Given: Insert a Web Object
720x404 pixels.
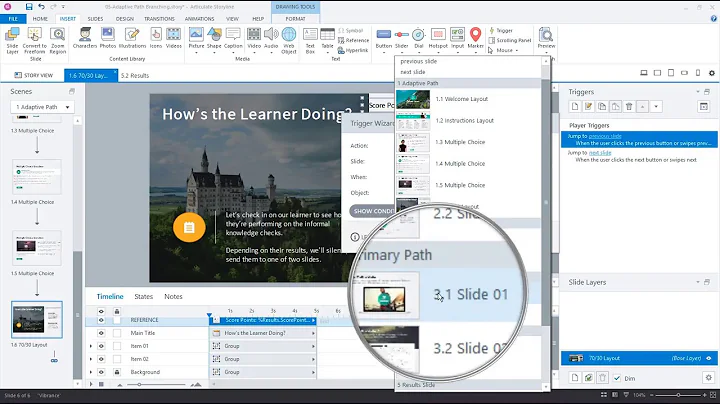Looking at the screenshot, I should [x=289, y=41].
